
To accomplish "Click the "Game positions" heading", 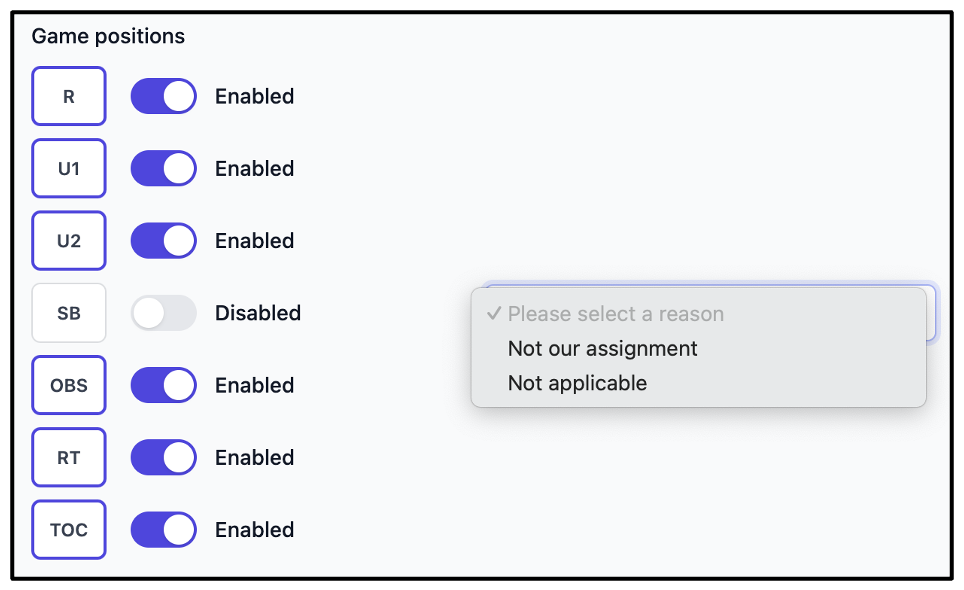I will coord(108,36).
